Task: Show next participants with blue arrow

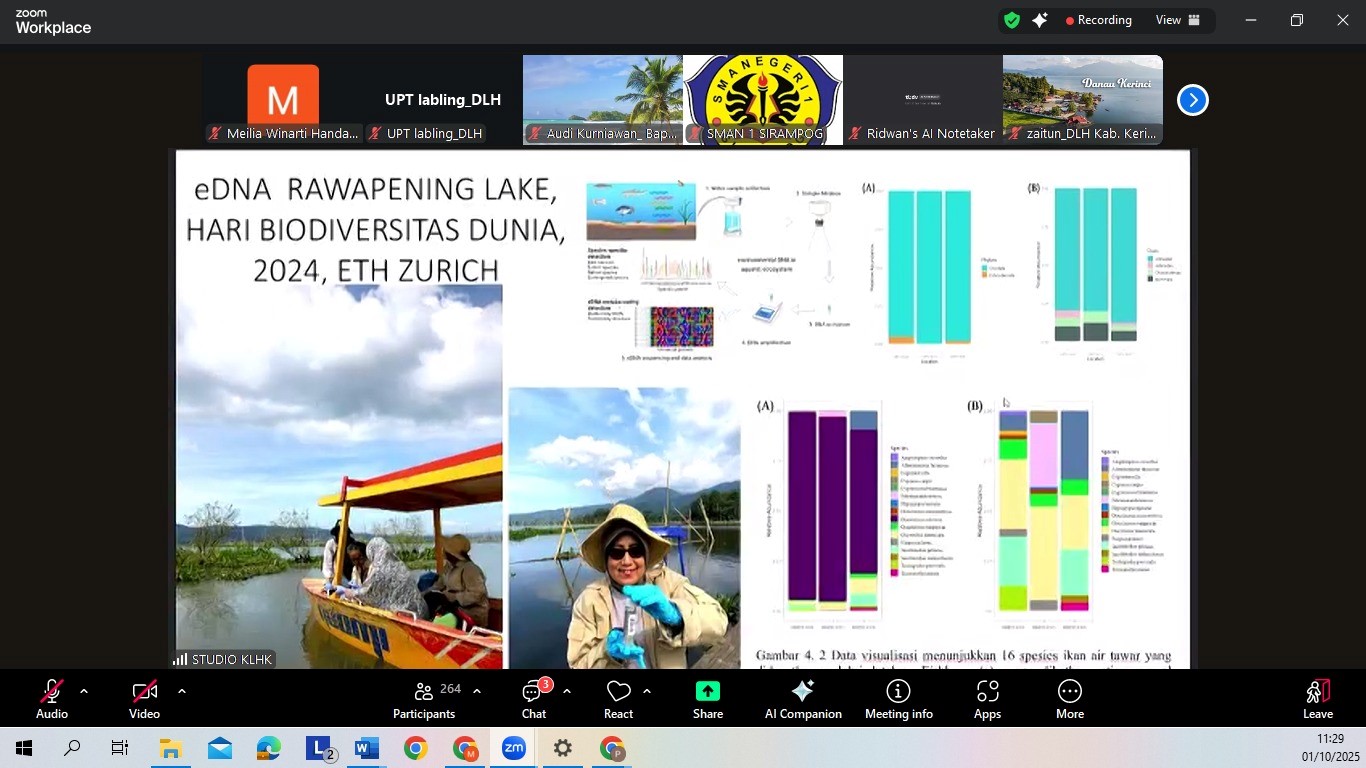Action: [x=1192, y=100]
